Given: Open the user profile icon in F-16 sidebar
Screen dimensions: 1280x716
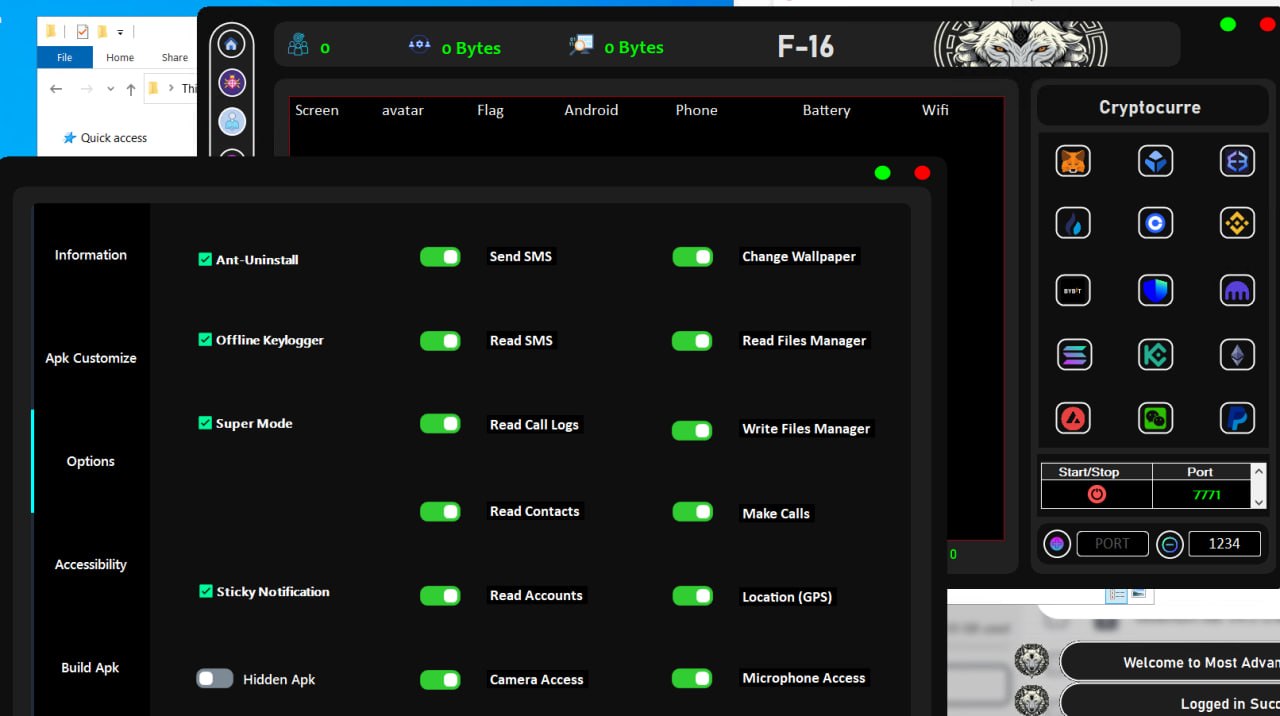Looking at the screenshot, I should pyautogui.click(x=232, y=122).
